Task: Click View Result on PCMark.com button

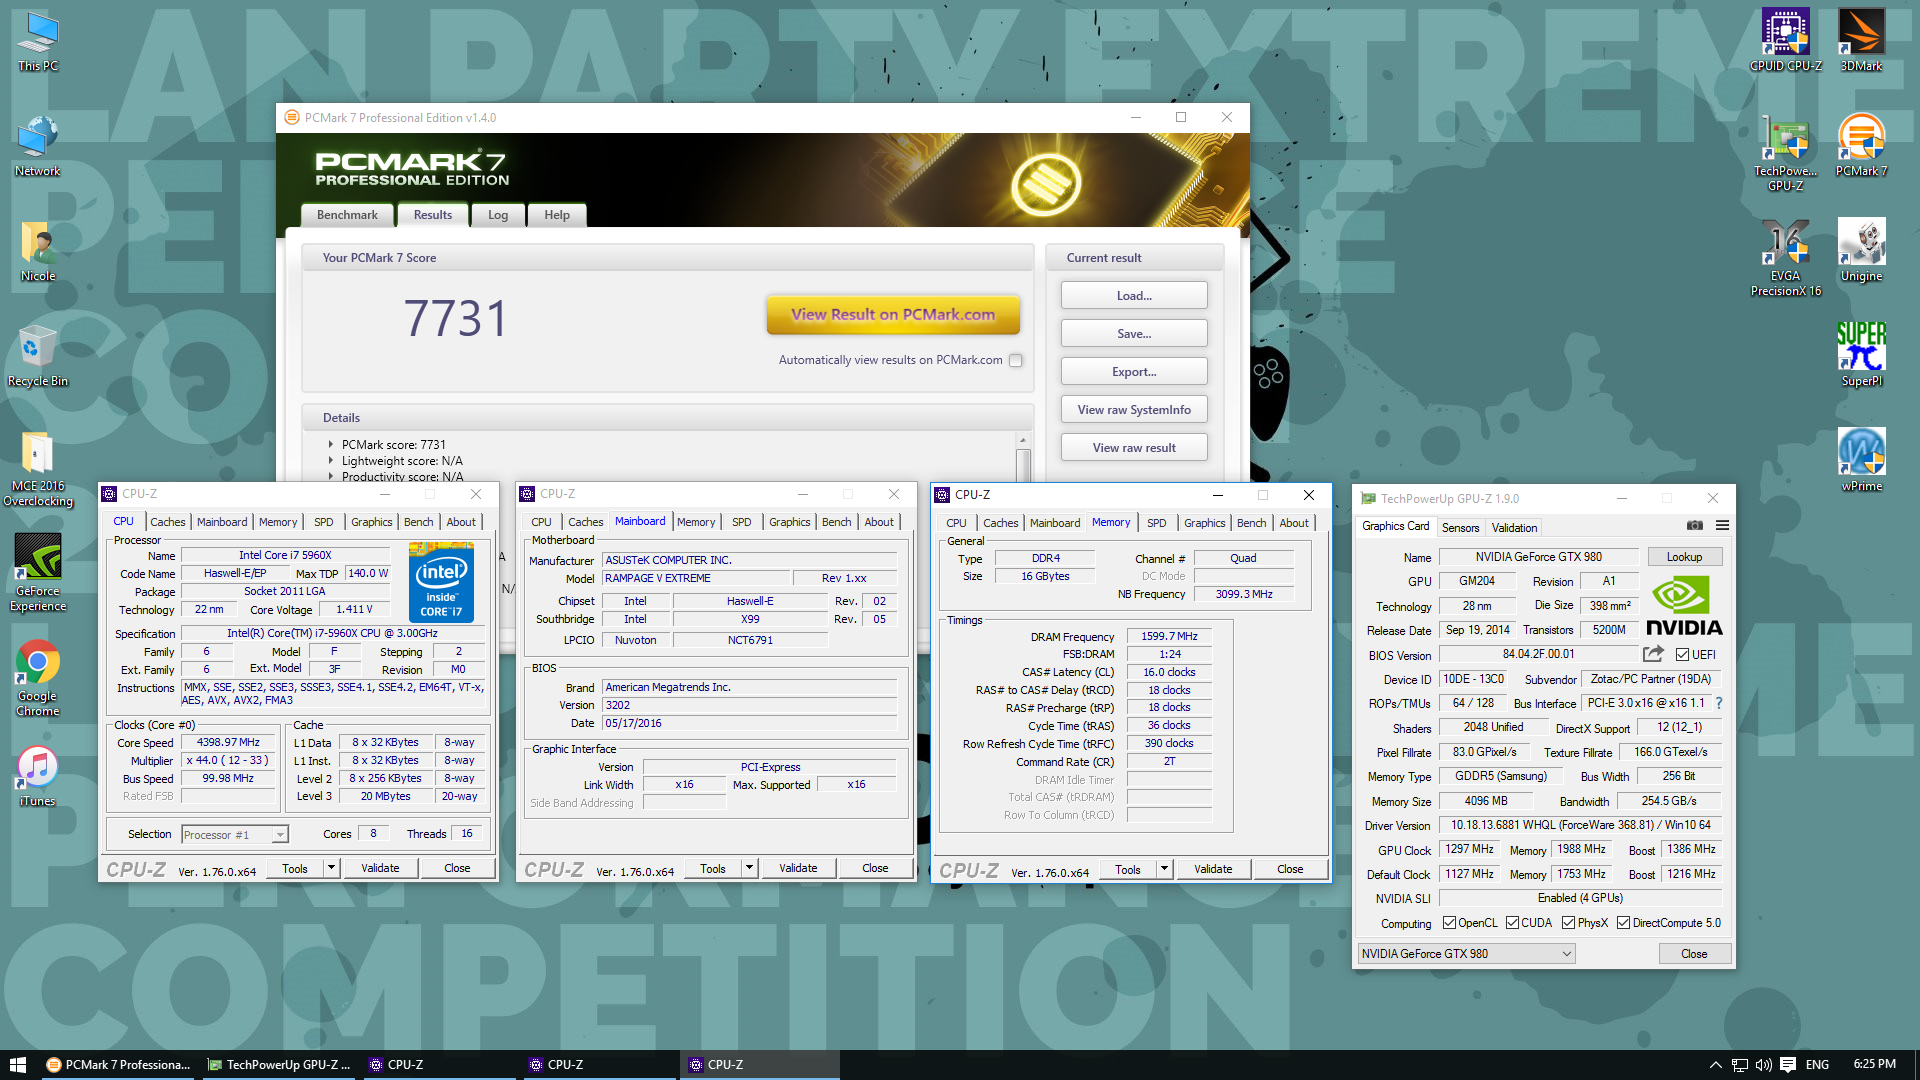Action: [x=893, y=314]
